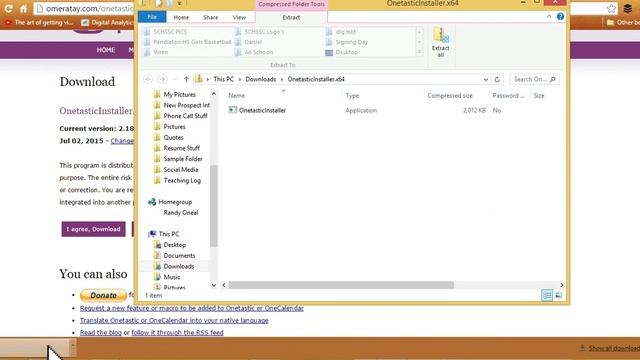This screenshot has width=640, height=360.
Task: Select the Social Media folder
Action: point(181,169)
